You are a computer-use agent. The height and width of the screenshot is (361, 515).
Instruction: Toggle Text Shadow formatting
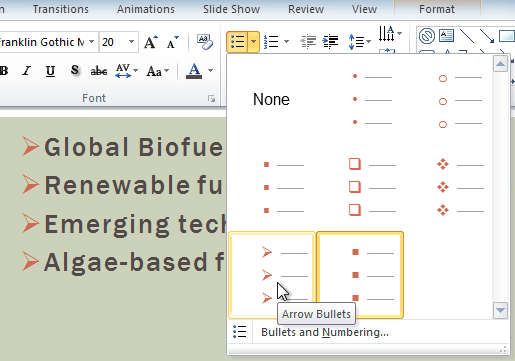pos(75,70)
